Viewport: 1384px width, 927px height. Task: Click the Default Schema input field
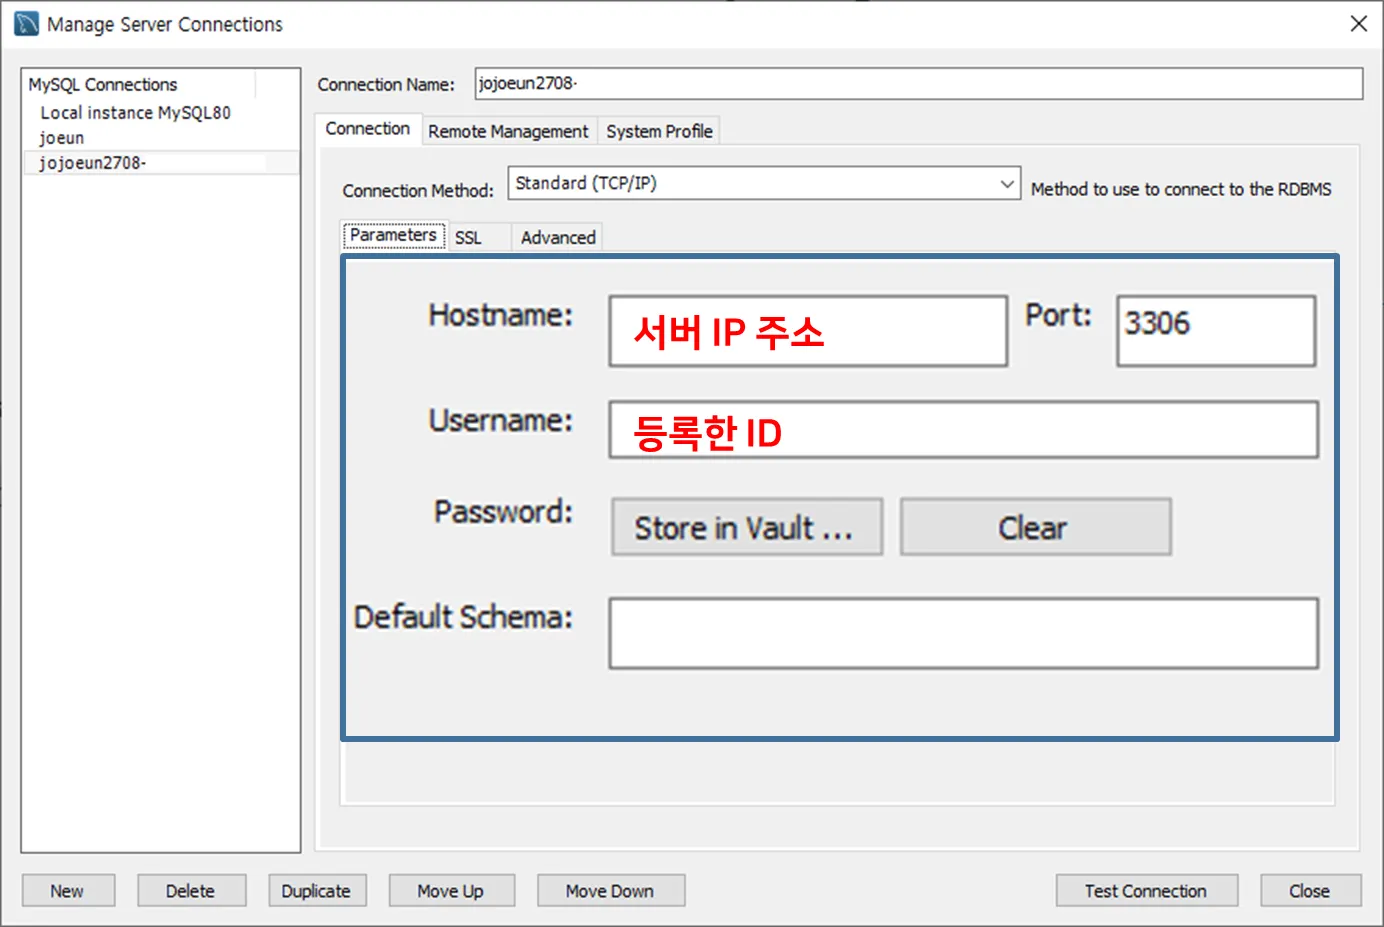coord(964,633)
